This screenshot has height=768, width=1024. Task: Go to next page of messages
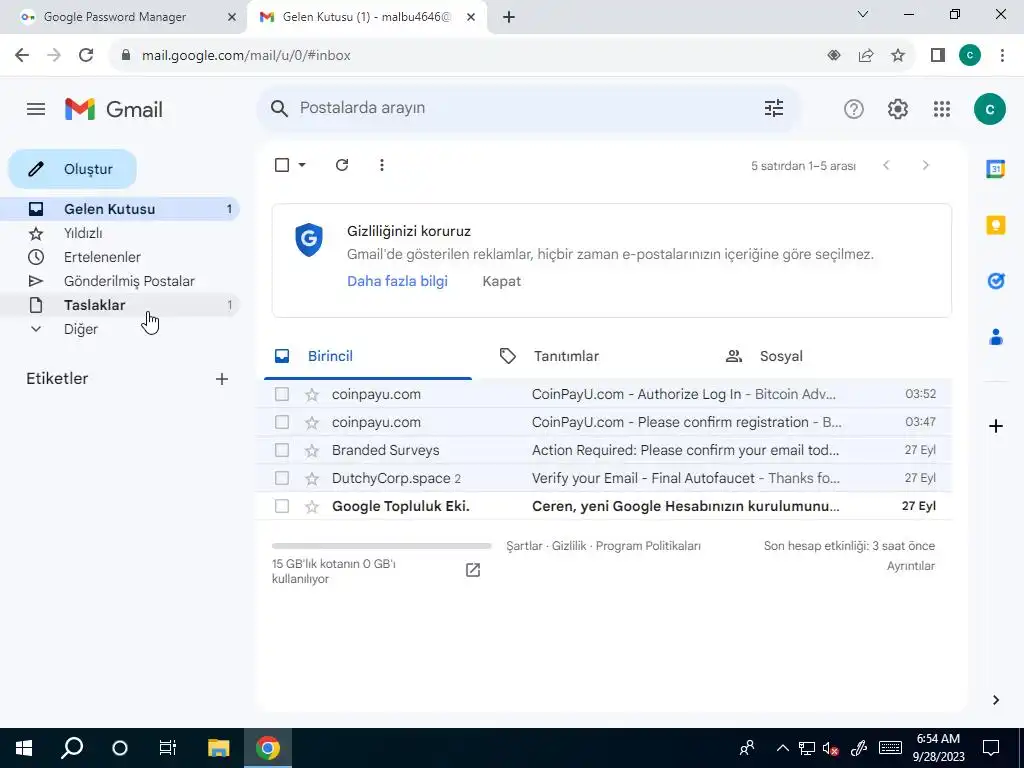[925, 165]
